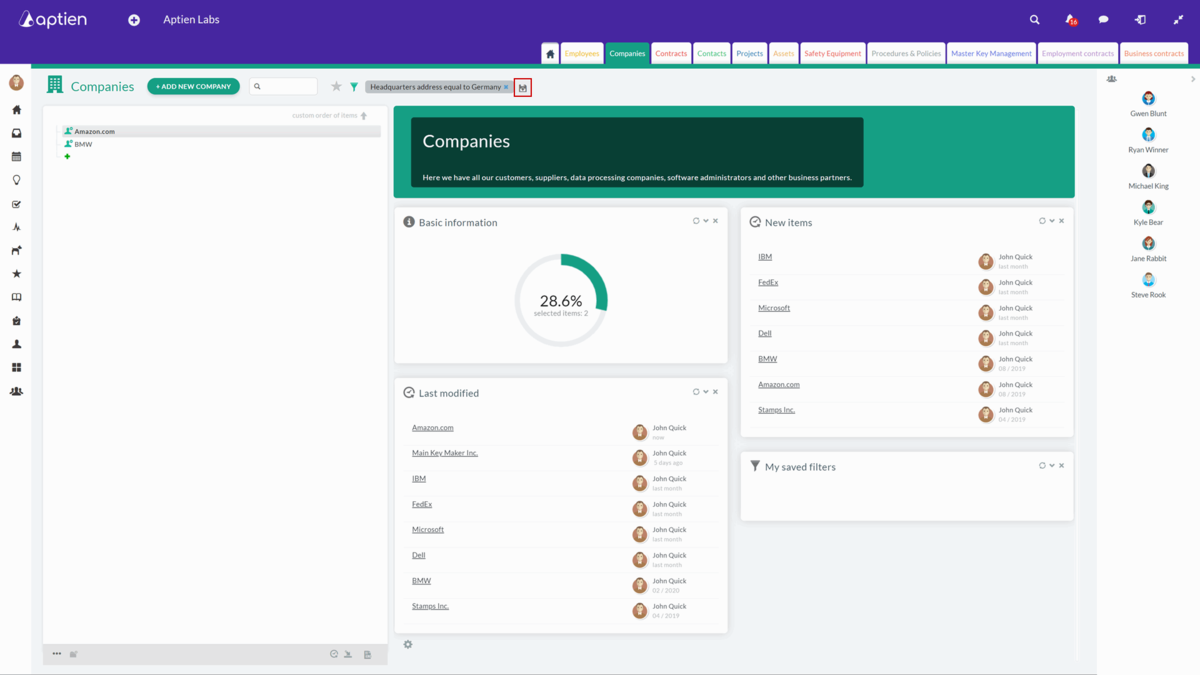Open the chat bubble icon in header

pos(1104,20)
